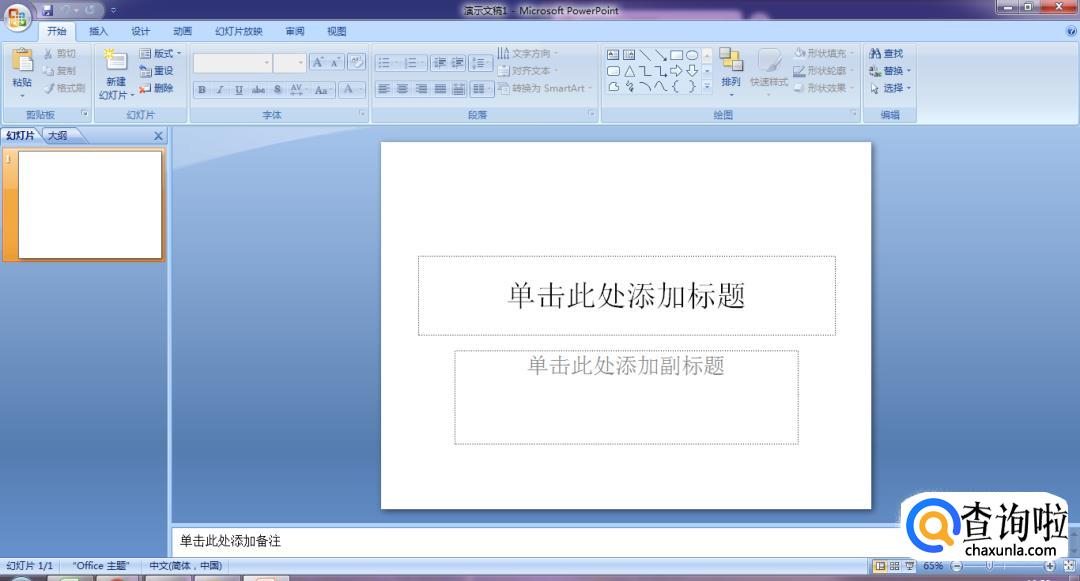Close the slides/outline pane
The image size is (1080, 581).
tap(158, 136)
